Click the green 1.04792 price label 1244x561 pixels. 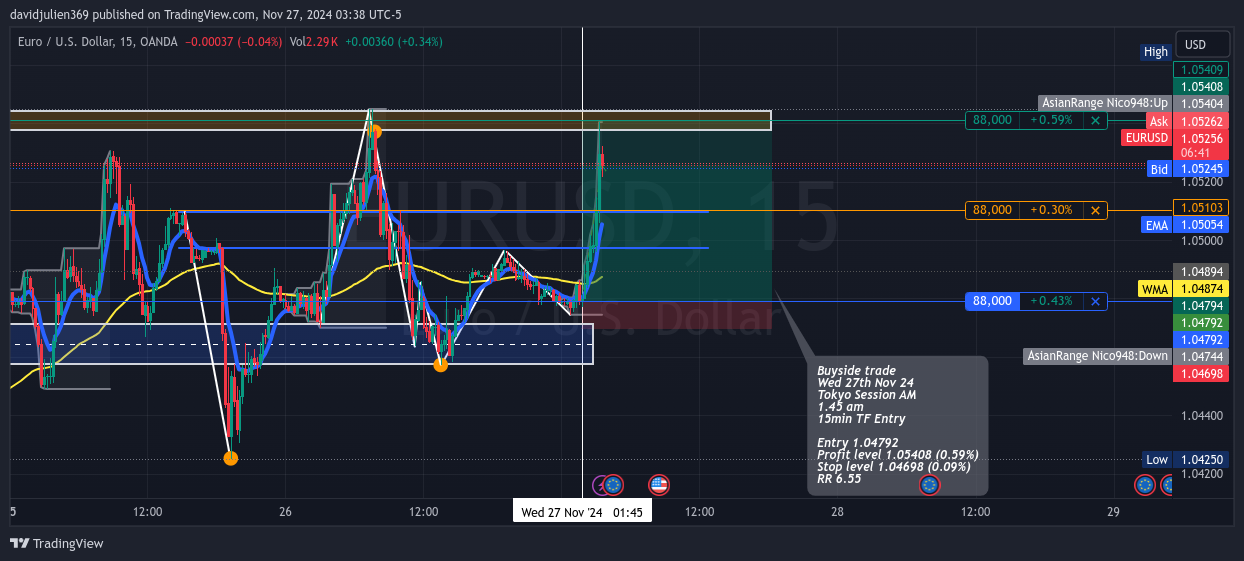click(x=1200, y=323)
